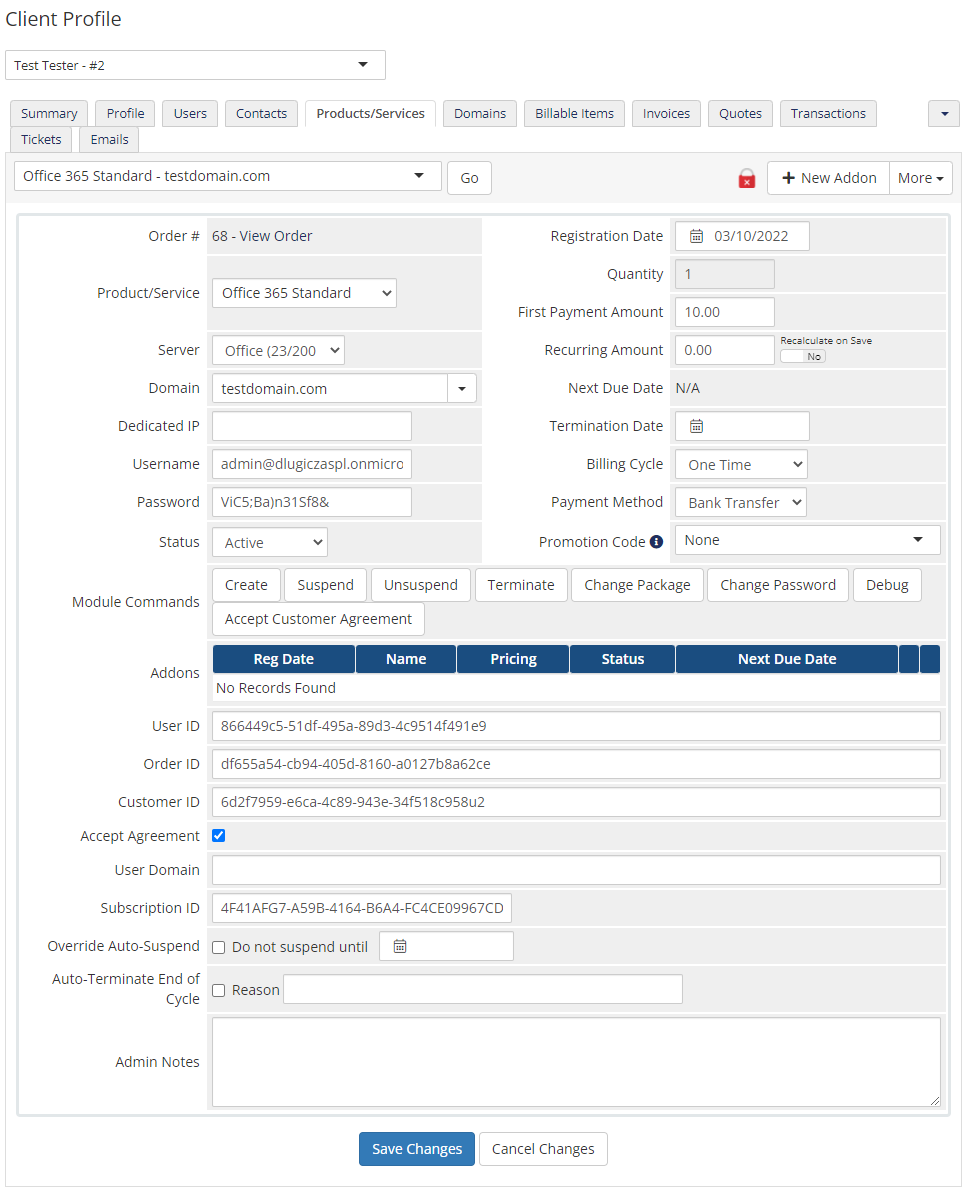Open the Server dropdown showing Office

(x=278, y=350)
